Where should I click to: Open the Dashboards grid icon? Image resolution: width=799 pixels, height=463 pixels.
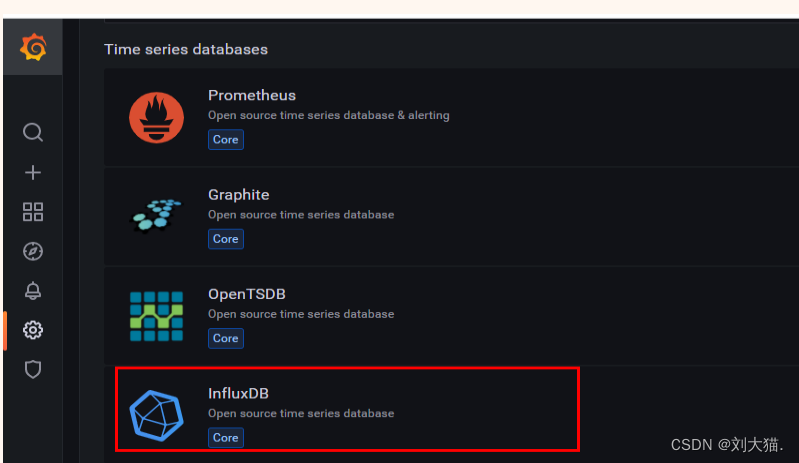tap(33, 211)
